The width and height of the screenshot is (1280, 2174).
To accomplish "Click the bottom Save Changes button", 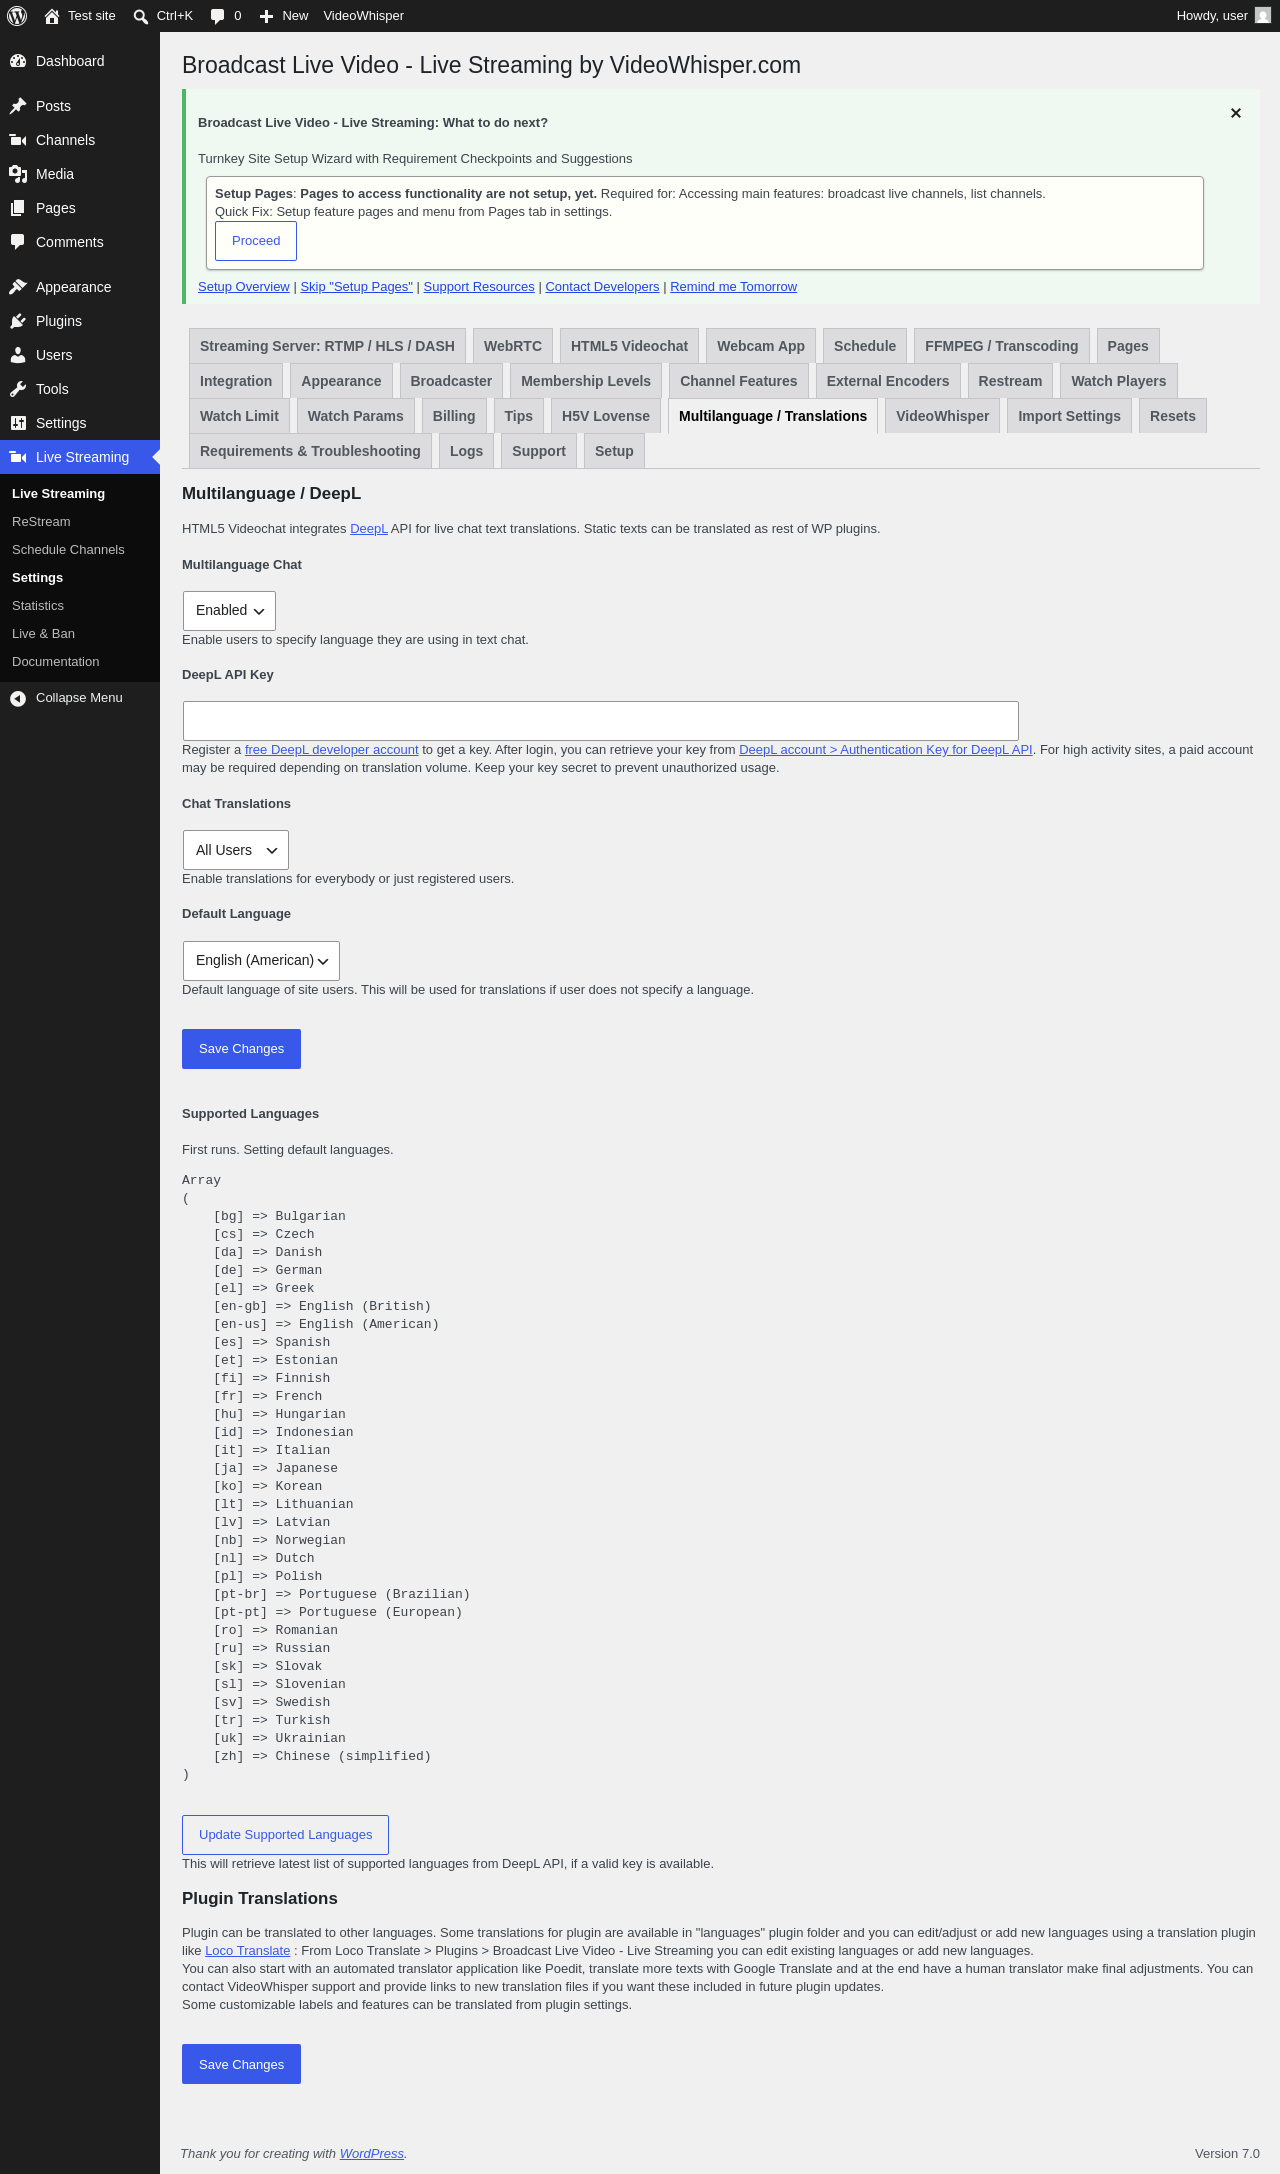I will 241,2064.
